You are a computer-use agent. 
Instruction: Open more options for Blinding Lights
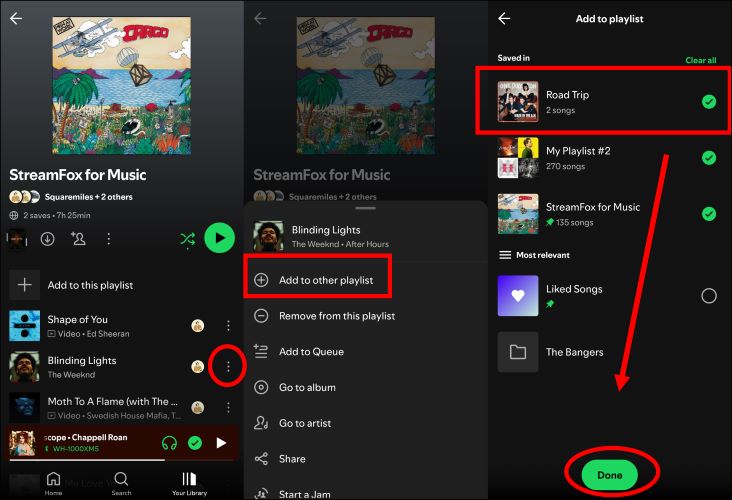(x=228, y=366)
